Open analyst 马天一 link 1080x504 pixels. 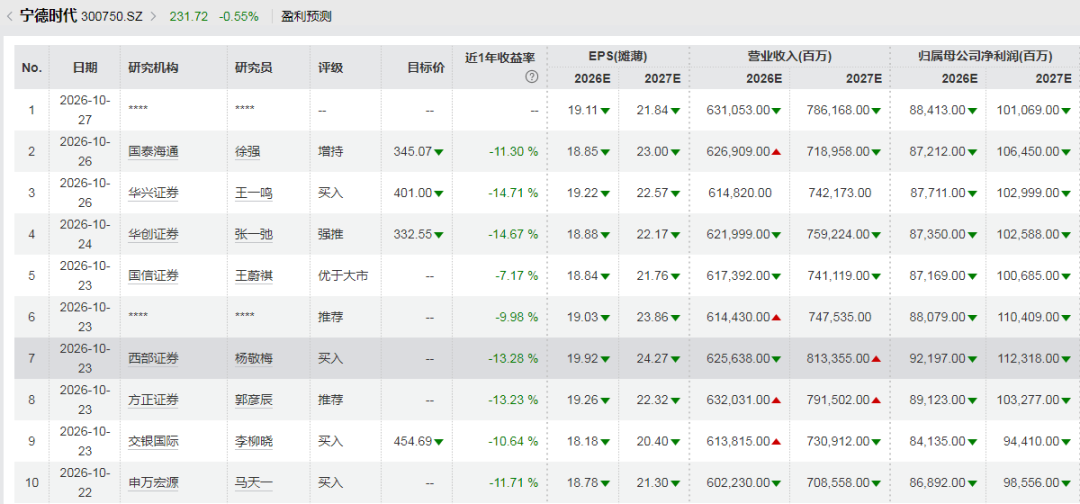click(x=253, y=482)
